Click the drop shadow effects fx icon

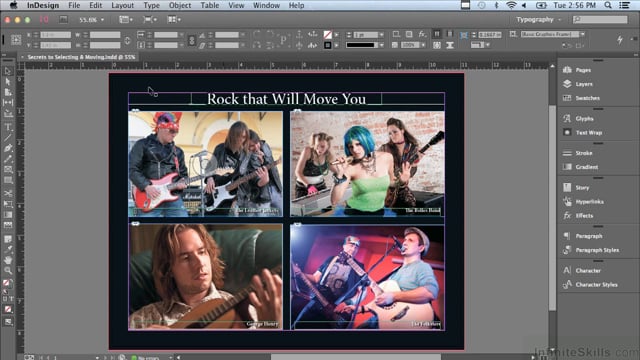click(422, 35)
